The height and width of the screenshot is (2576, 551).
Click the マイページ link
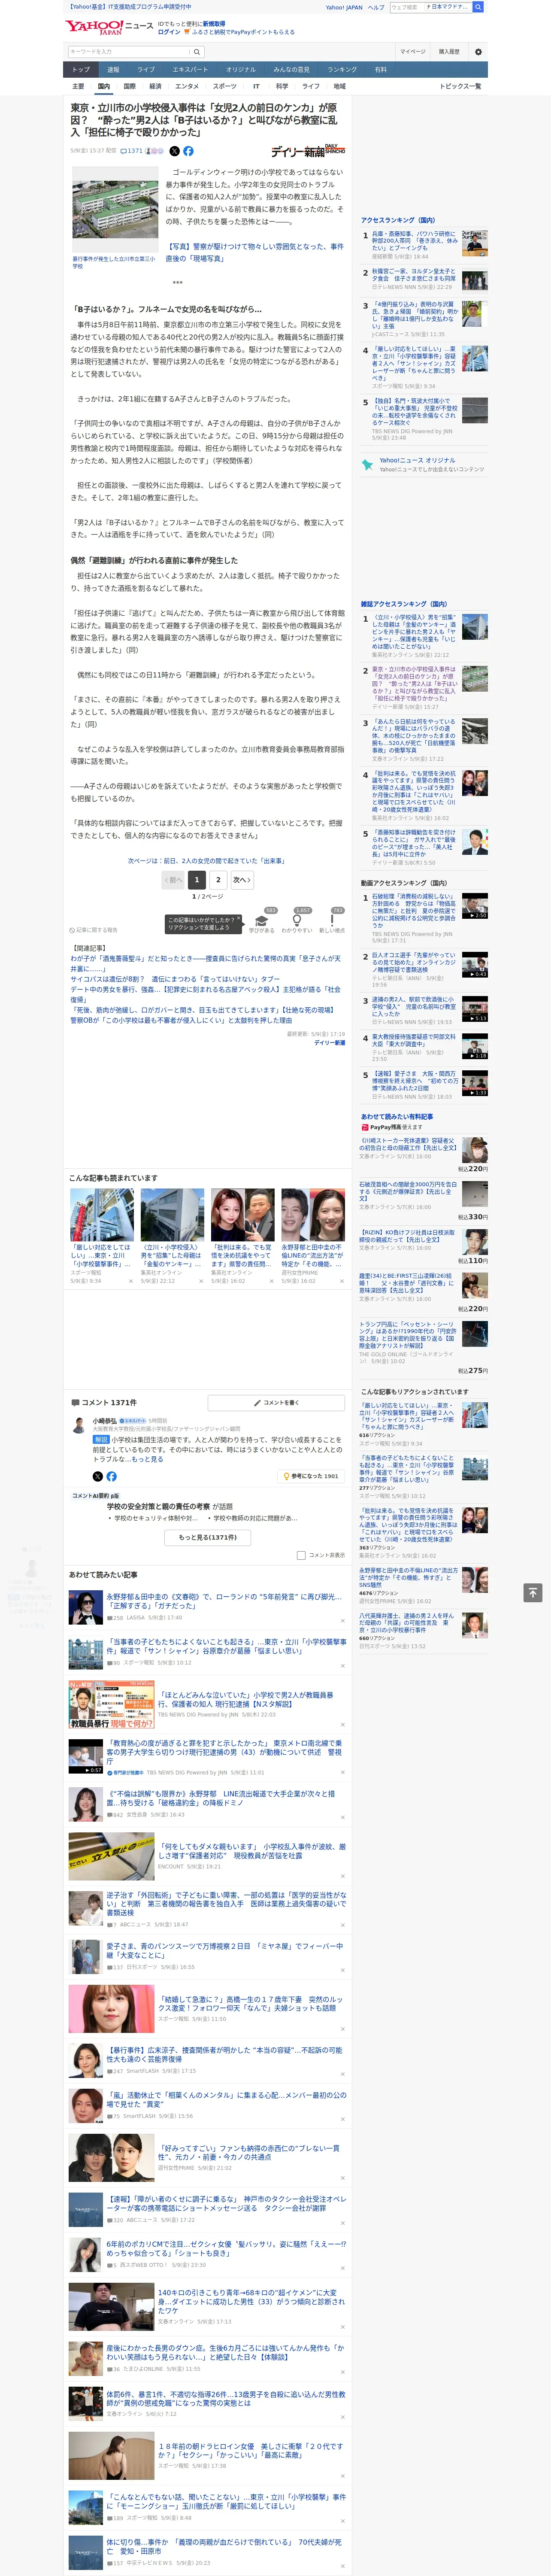click(413, 52)
